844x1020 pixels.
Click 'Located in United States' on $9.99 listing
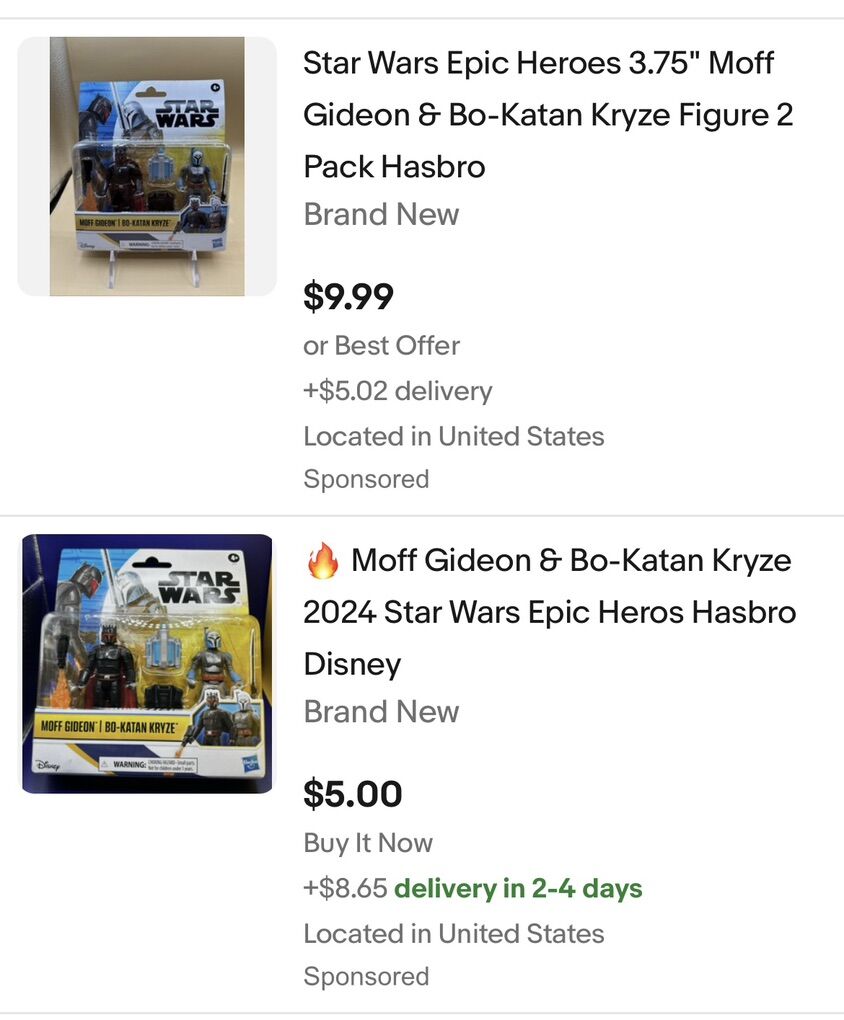(x=453, y=437)
